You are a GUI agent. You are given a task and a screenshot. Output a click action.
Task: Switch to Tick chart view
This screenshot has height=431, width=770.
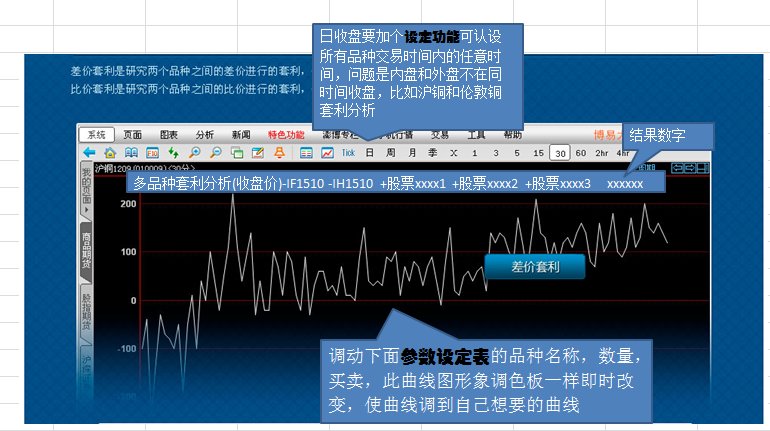click(x=348, y=153)
